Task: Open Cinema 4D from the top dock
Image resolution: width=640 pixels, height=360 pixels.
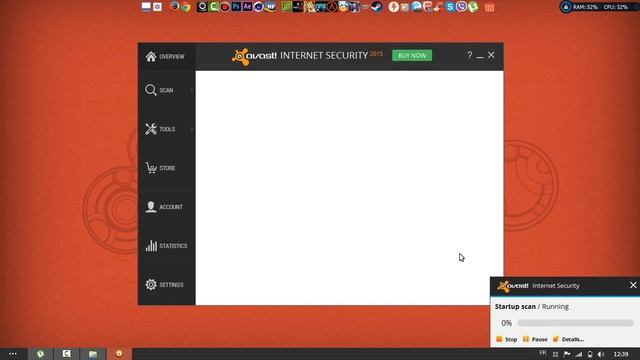Action: [x=258, y=7]
